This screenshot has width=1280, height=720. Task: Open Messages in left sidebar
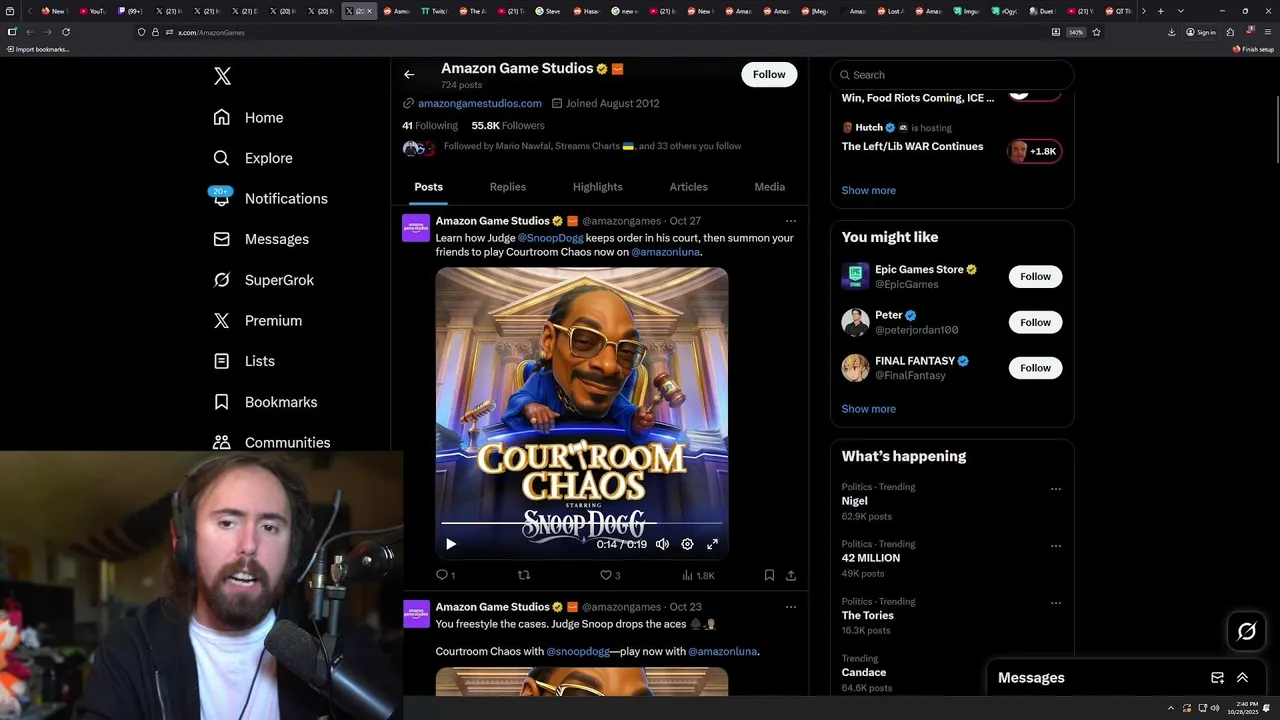click(260, 239)
